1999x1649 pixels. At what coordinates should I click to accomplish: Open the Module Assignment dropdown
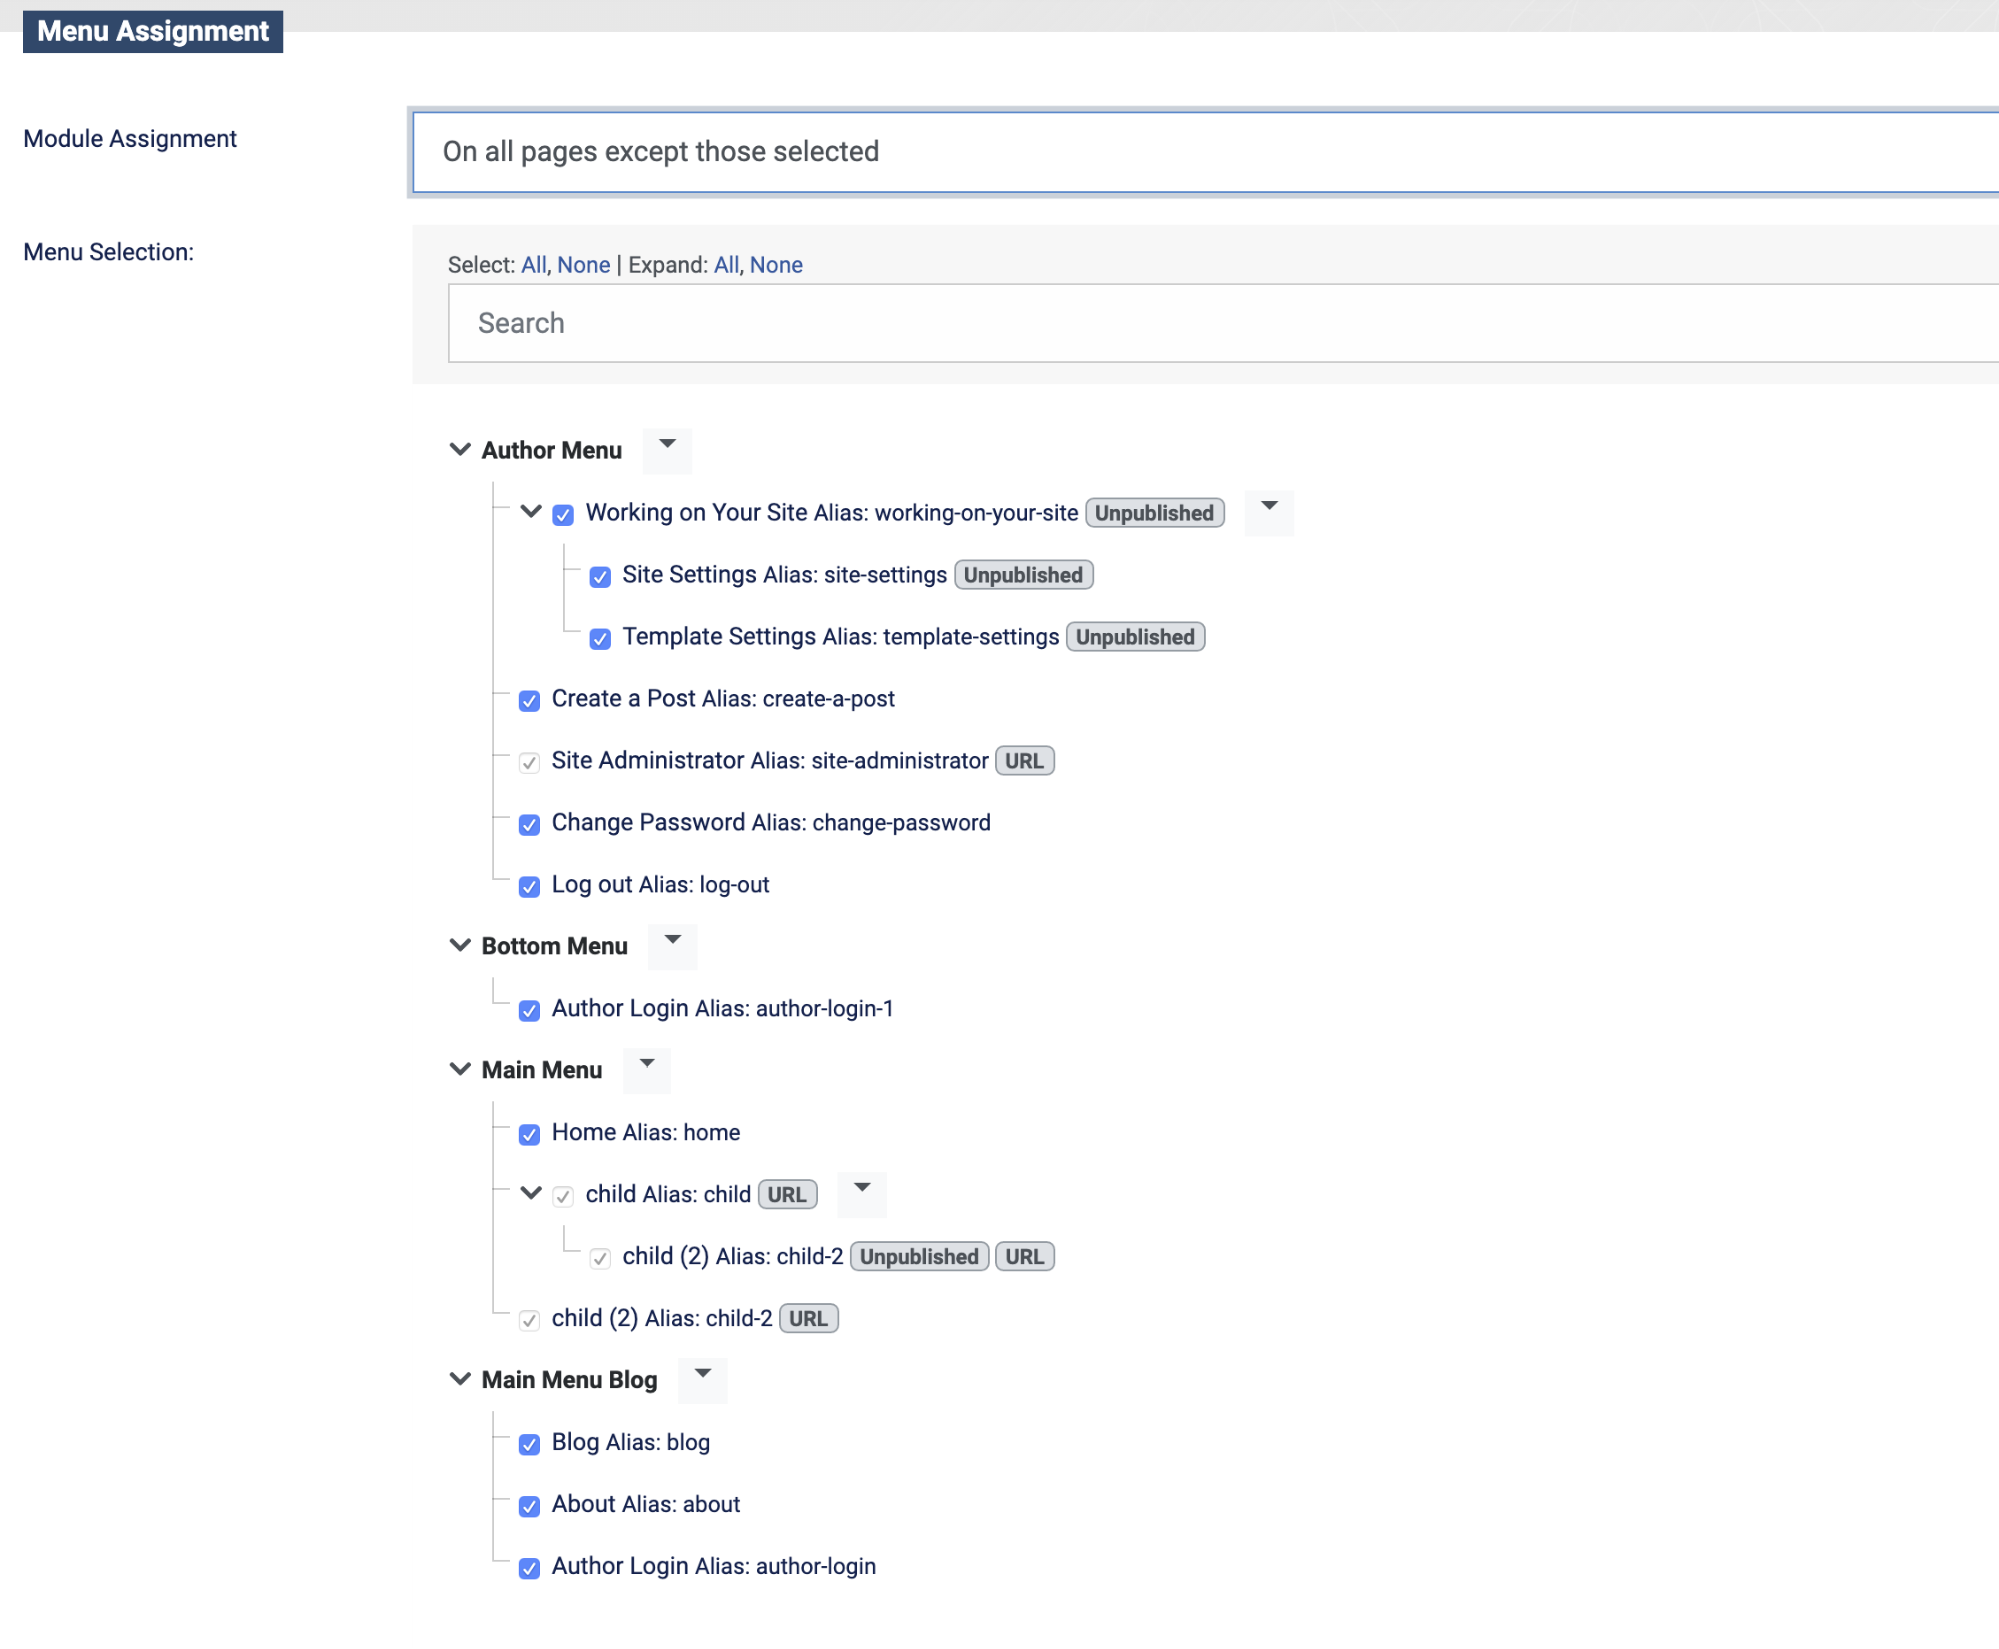(1205, 152)
